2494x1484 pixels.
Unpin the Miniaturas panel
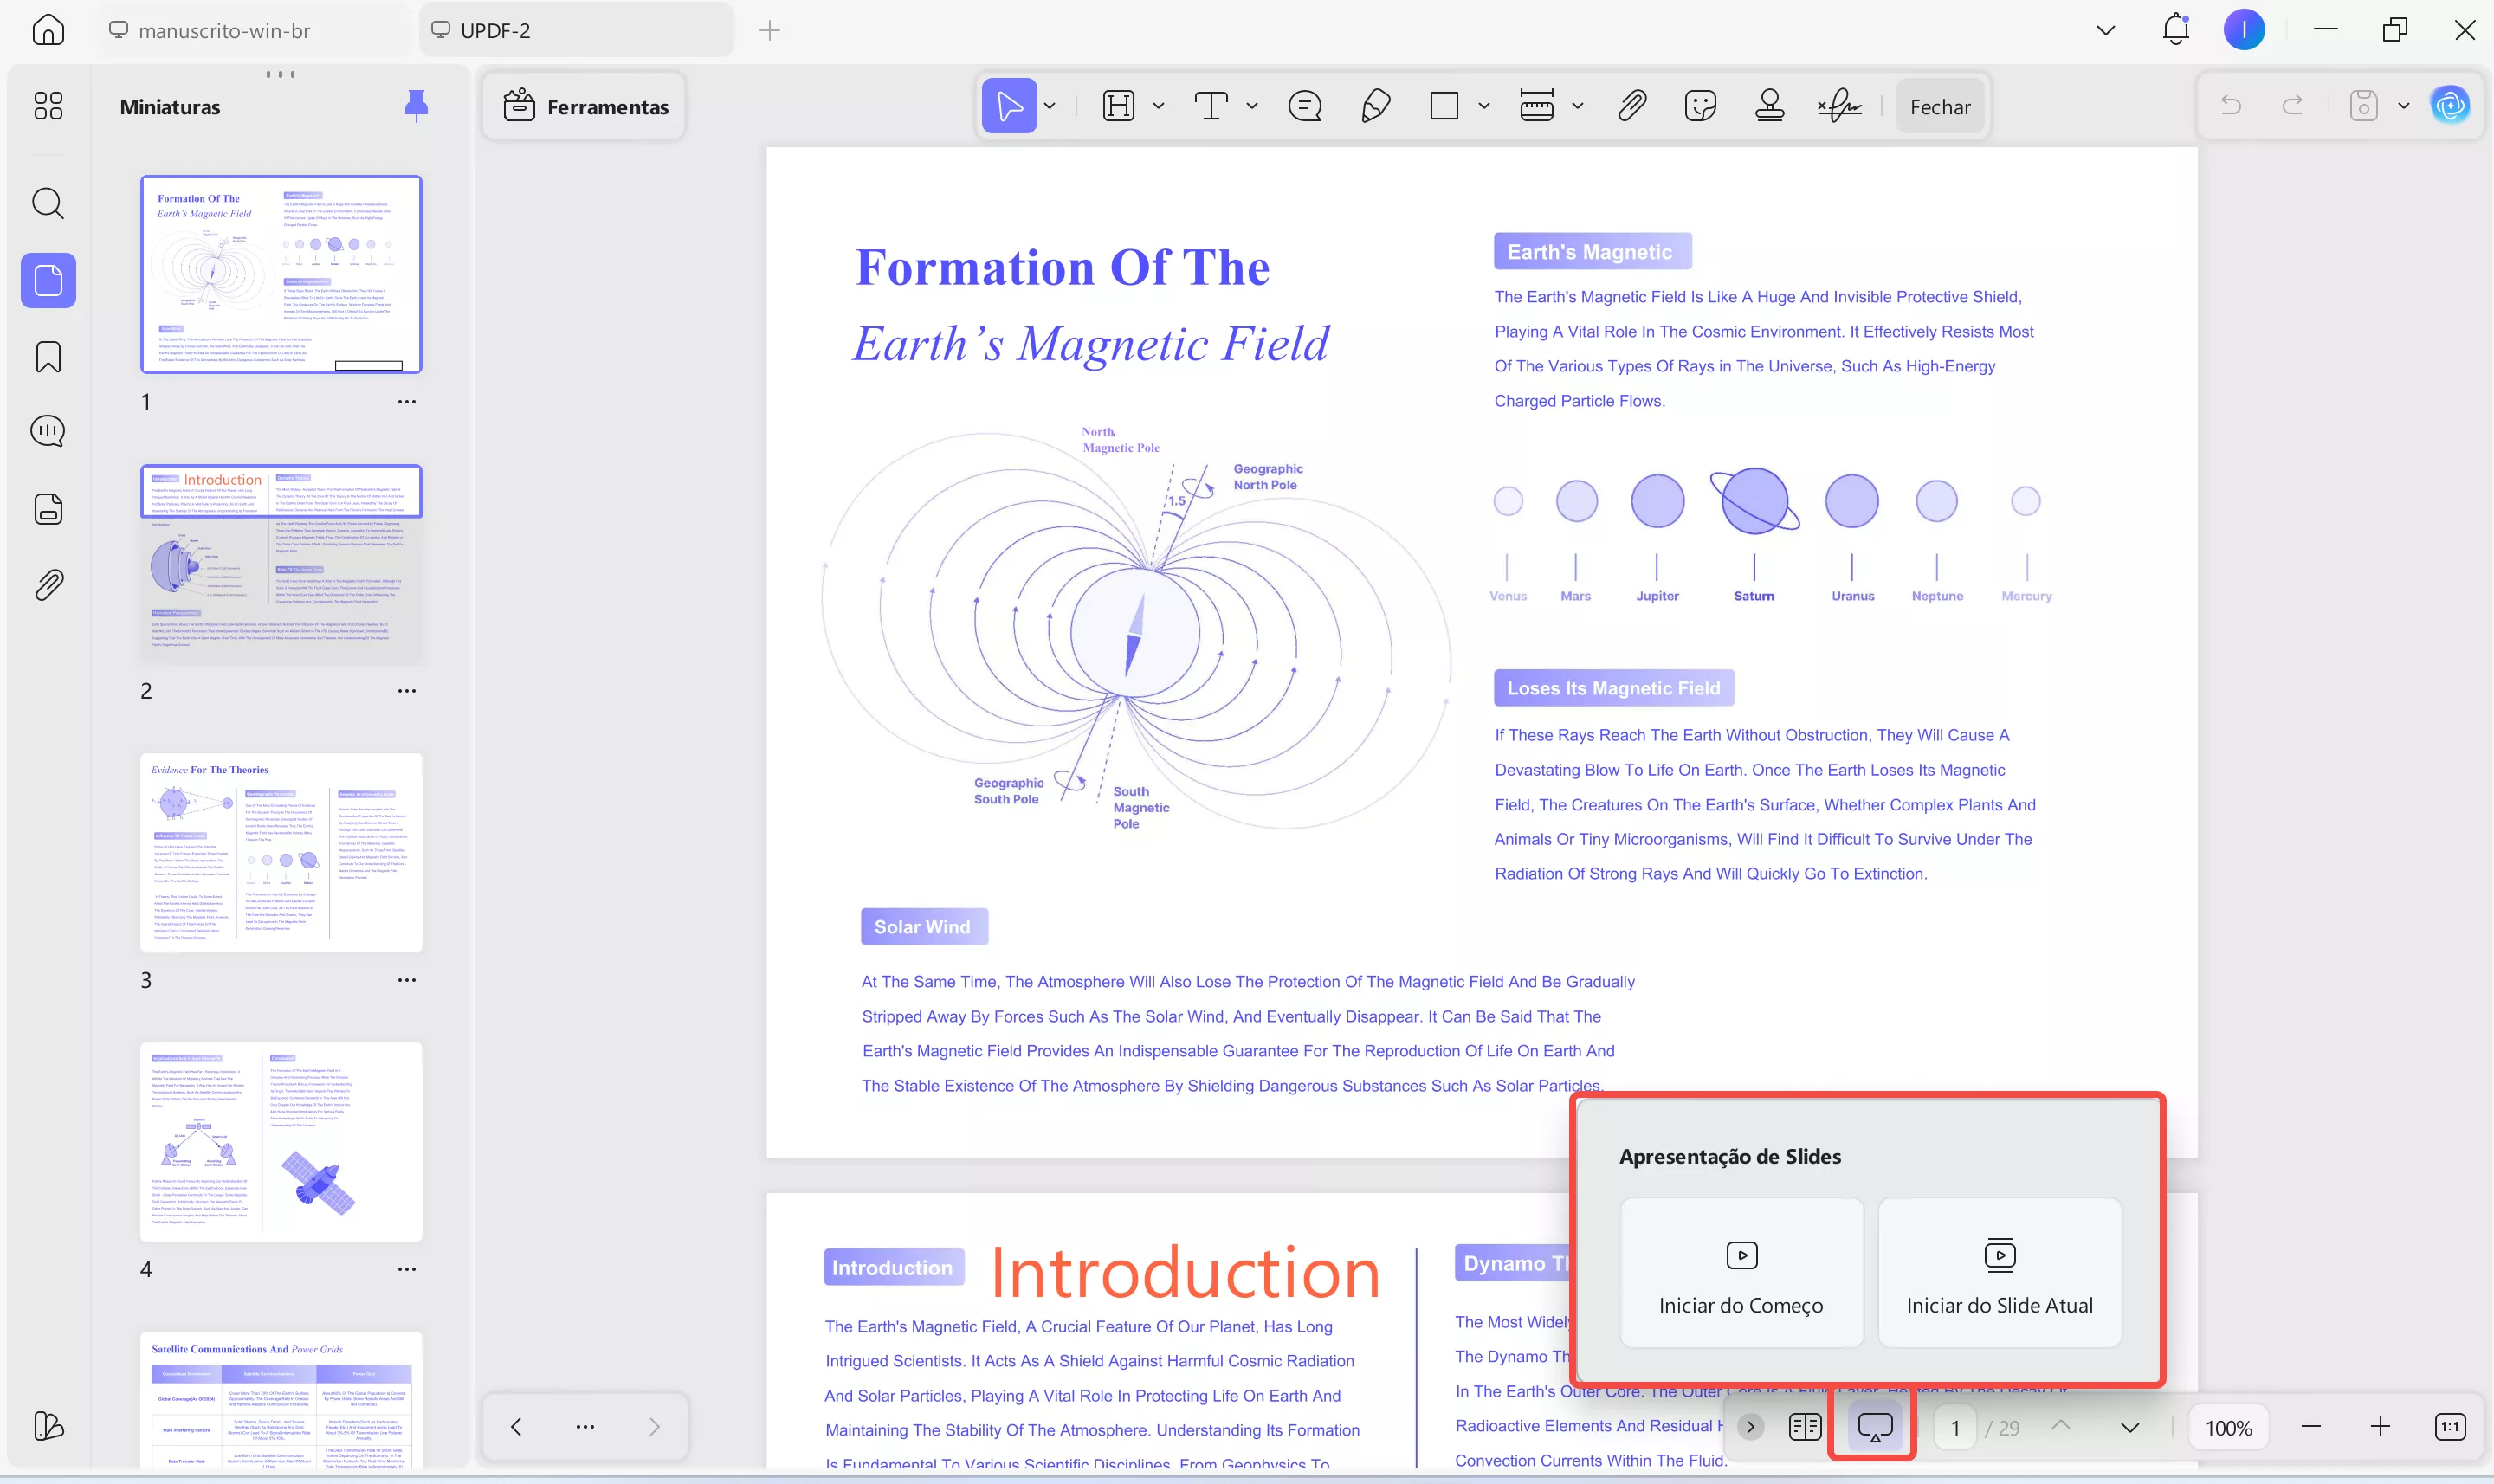[416, 105]
